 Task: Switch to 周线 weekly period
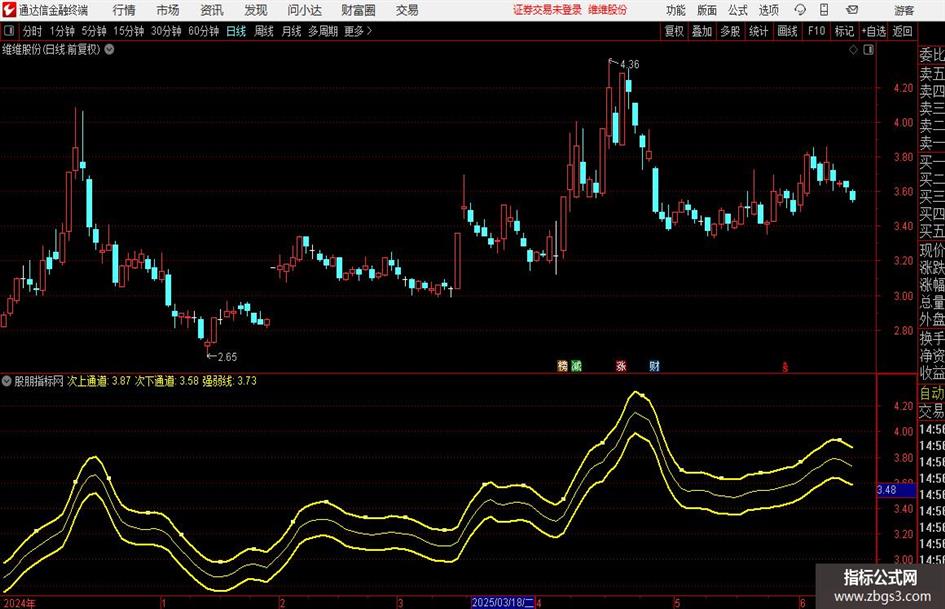pos(264,31)
